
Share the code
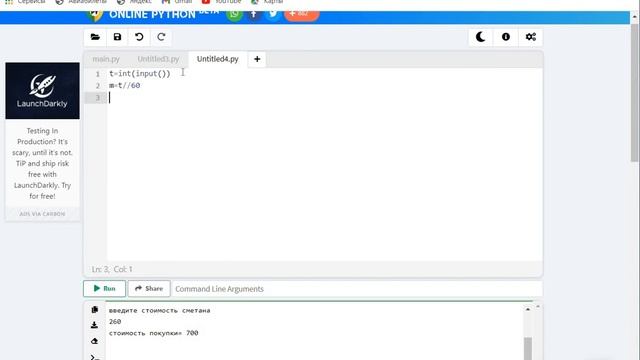click(x=149, y=289)
